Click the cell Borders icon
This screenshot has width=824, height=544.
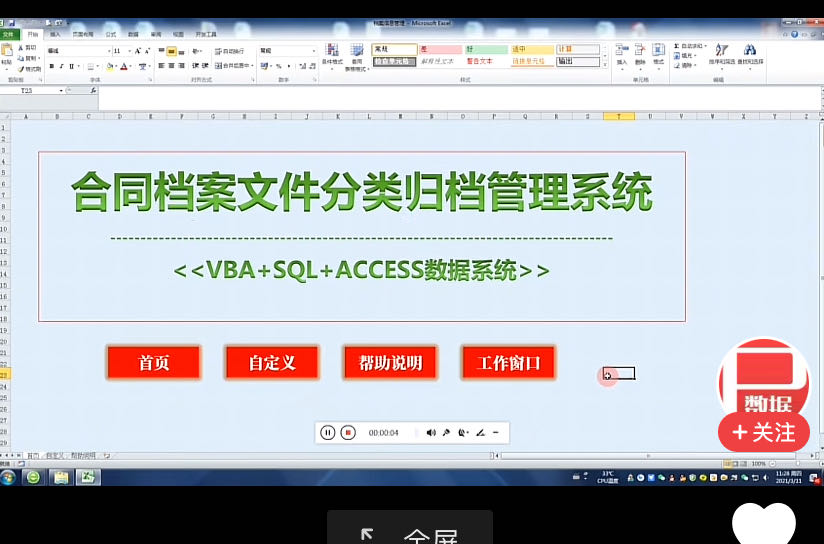coord(90,66)
